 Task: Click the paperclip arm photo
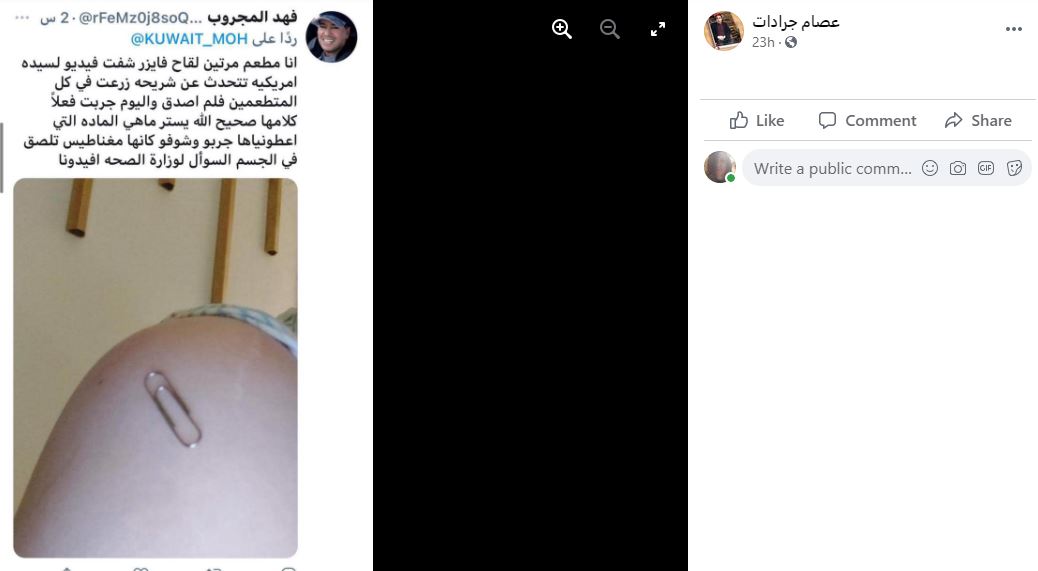point(156,368)
